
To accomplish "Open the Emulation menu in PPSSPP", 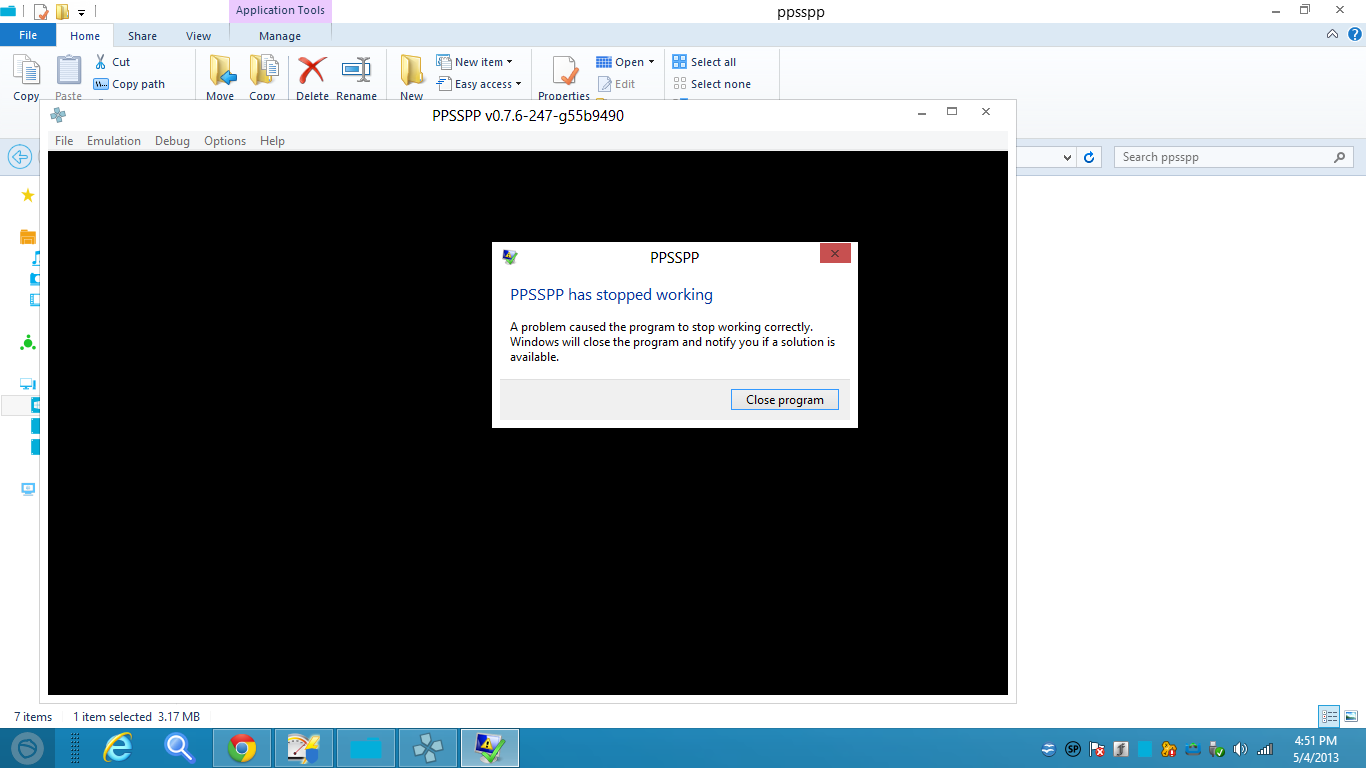I will 114,141.
